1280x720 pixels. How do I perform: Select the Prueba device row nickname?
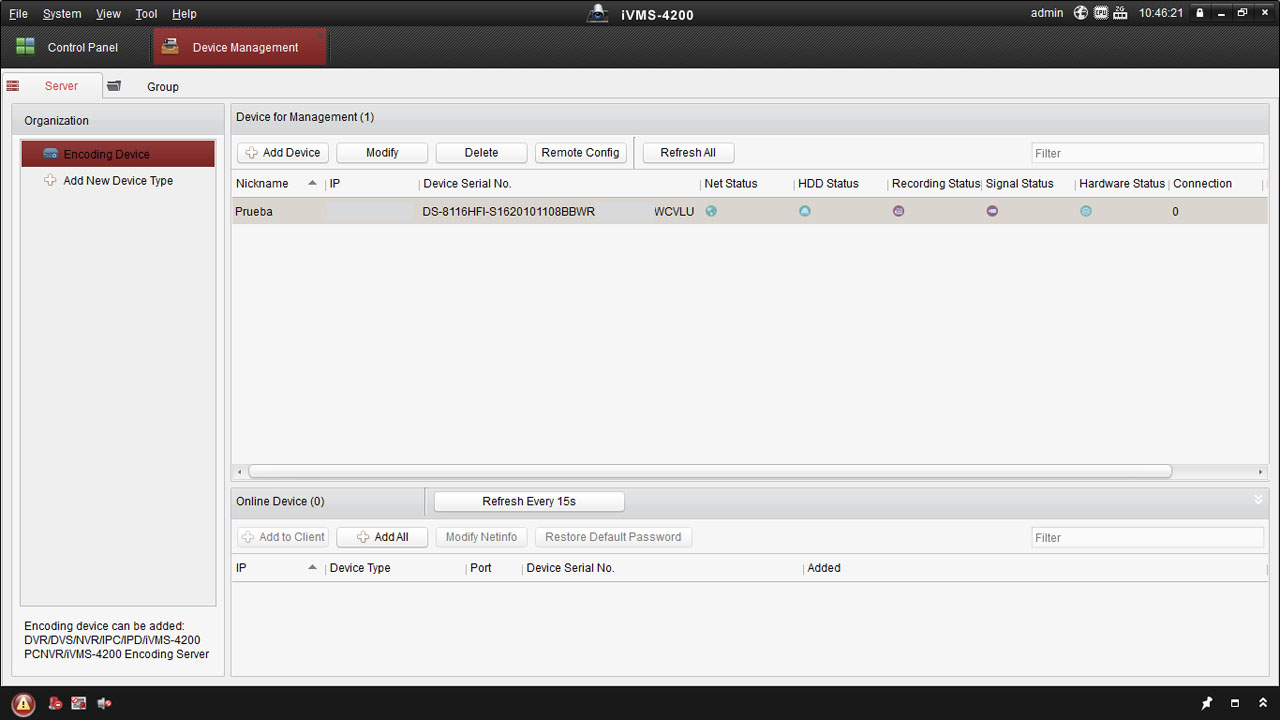coord(254,212)
